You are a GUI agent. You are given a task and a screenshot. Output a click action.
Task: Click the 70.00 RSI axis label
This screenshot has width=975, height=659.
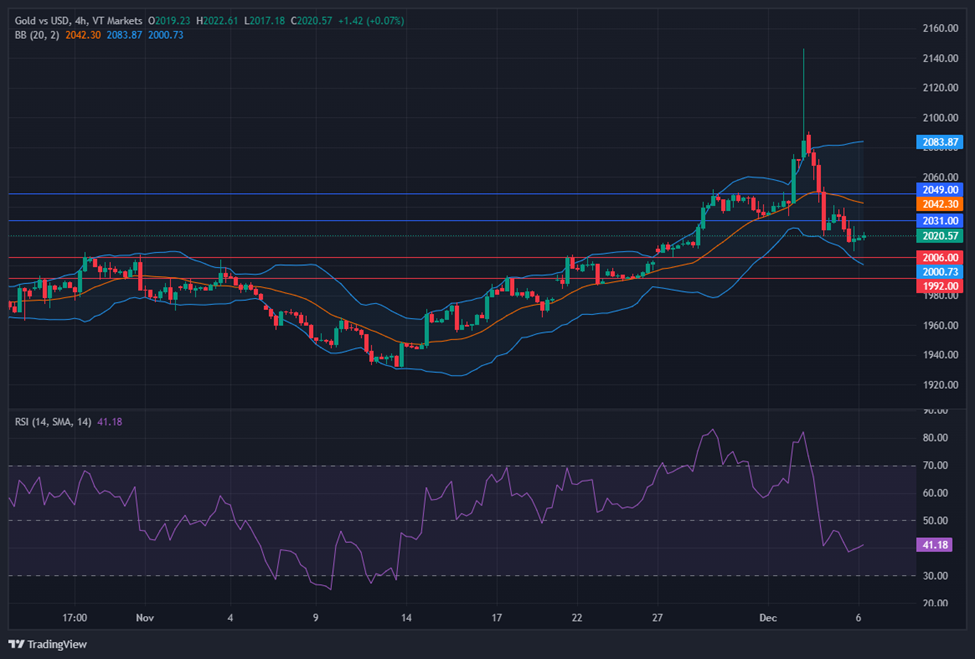(x=935, y=465)
